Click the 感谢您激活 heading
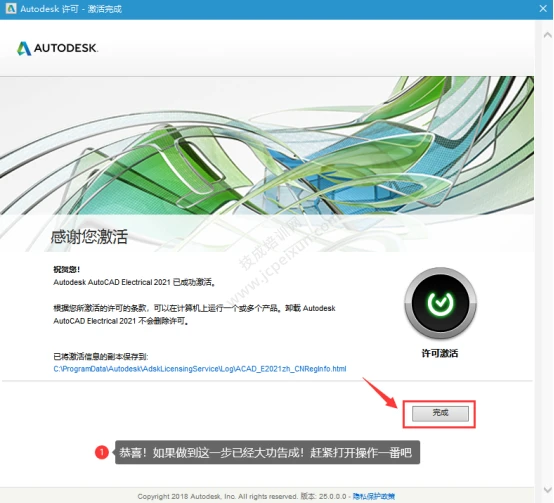 pos(89,236)
